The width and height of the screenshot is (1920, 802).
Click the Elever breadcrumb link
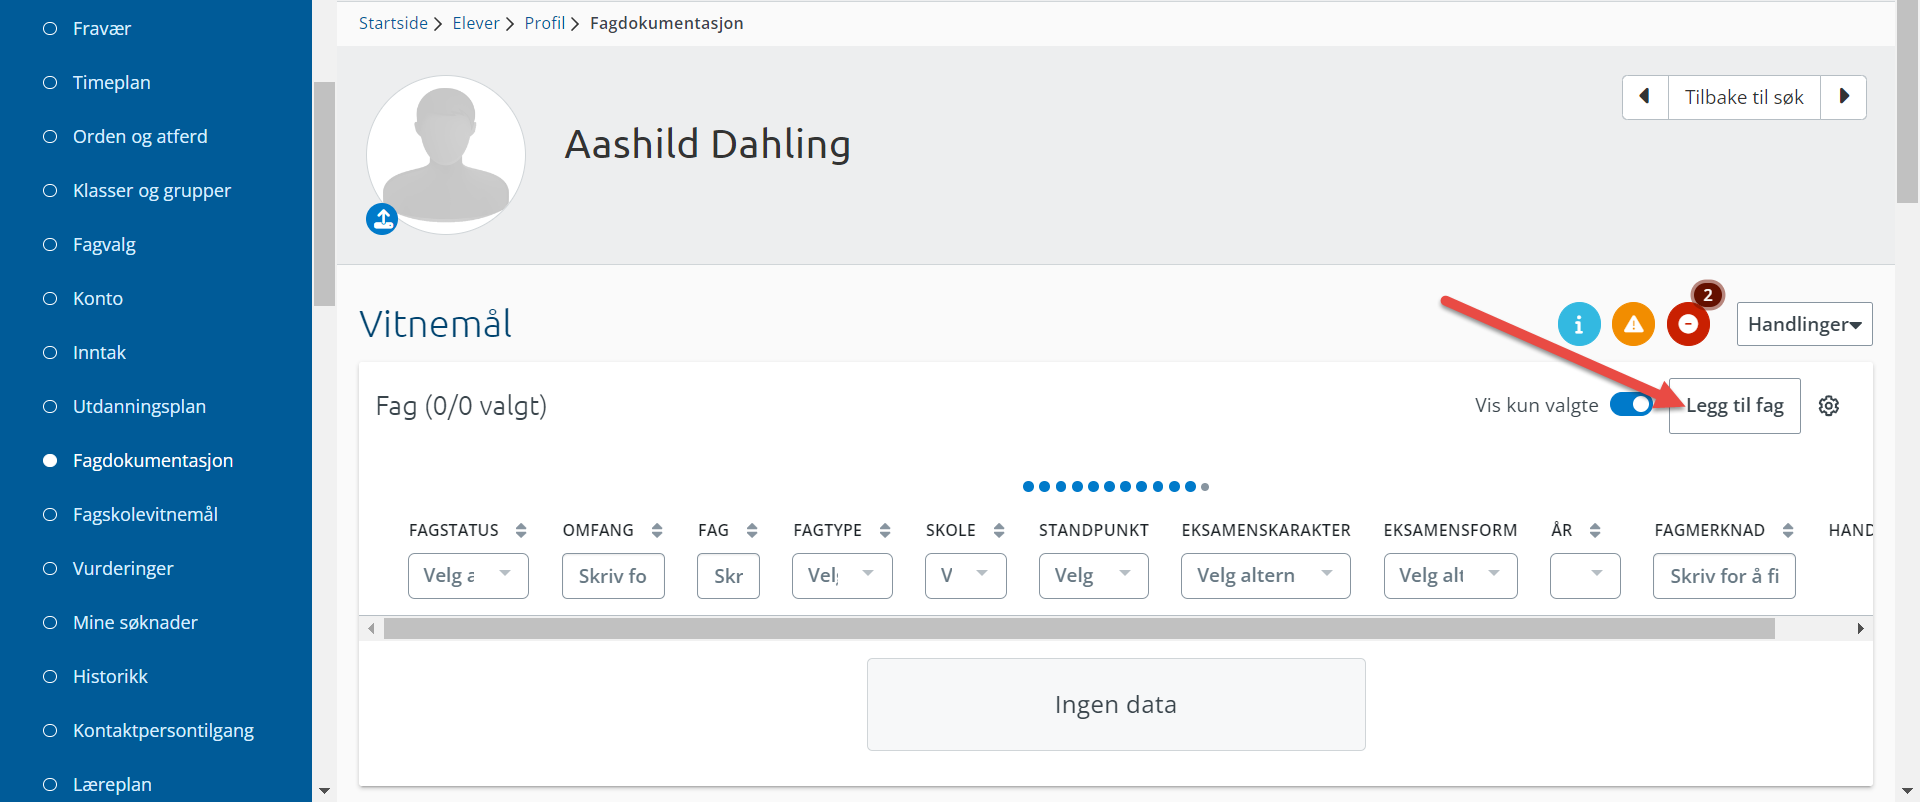click(x=476, y=23)
